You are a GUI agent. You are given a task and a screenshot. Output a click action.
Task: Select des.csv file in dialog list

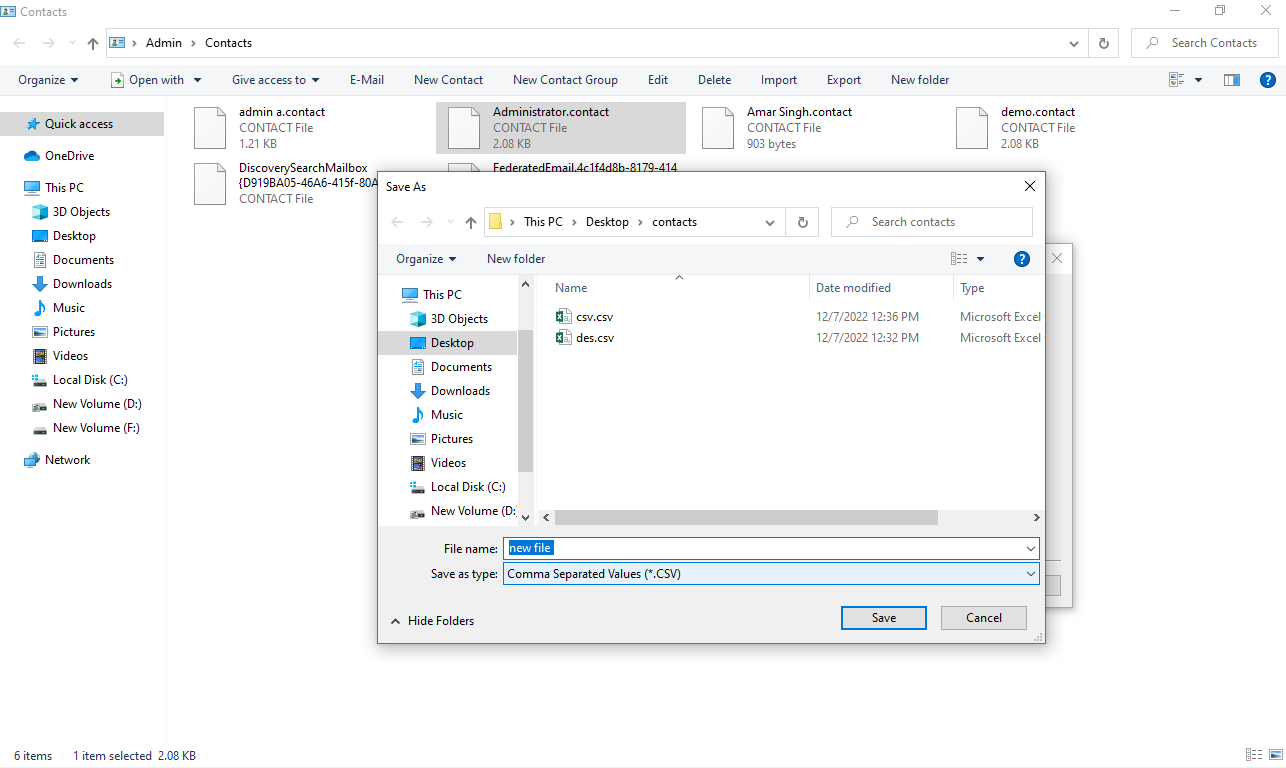pyautogui.click(x=595, y=338)
